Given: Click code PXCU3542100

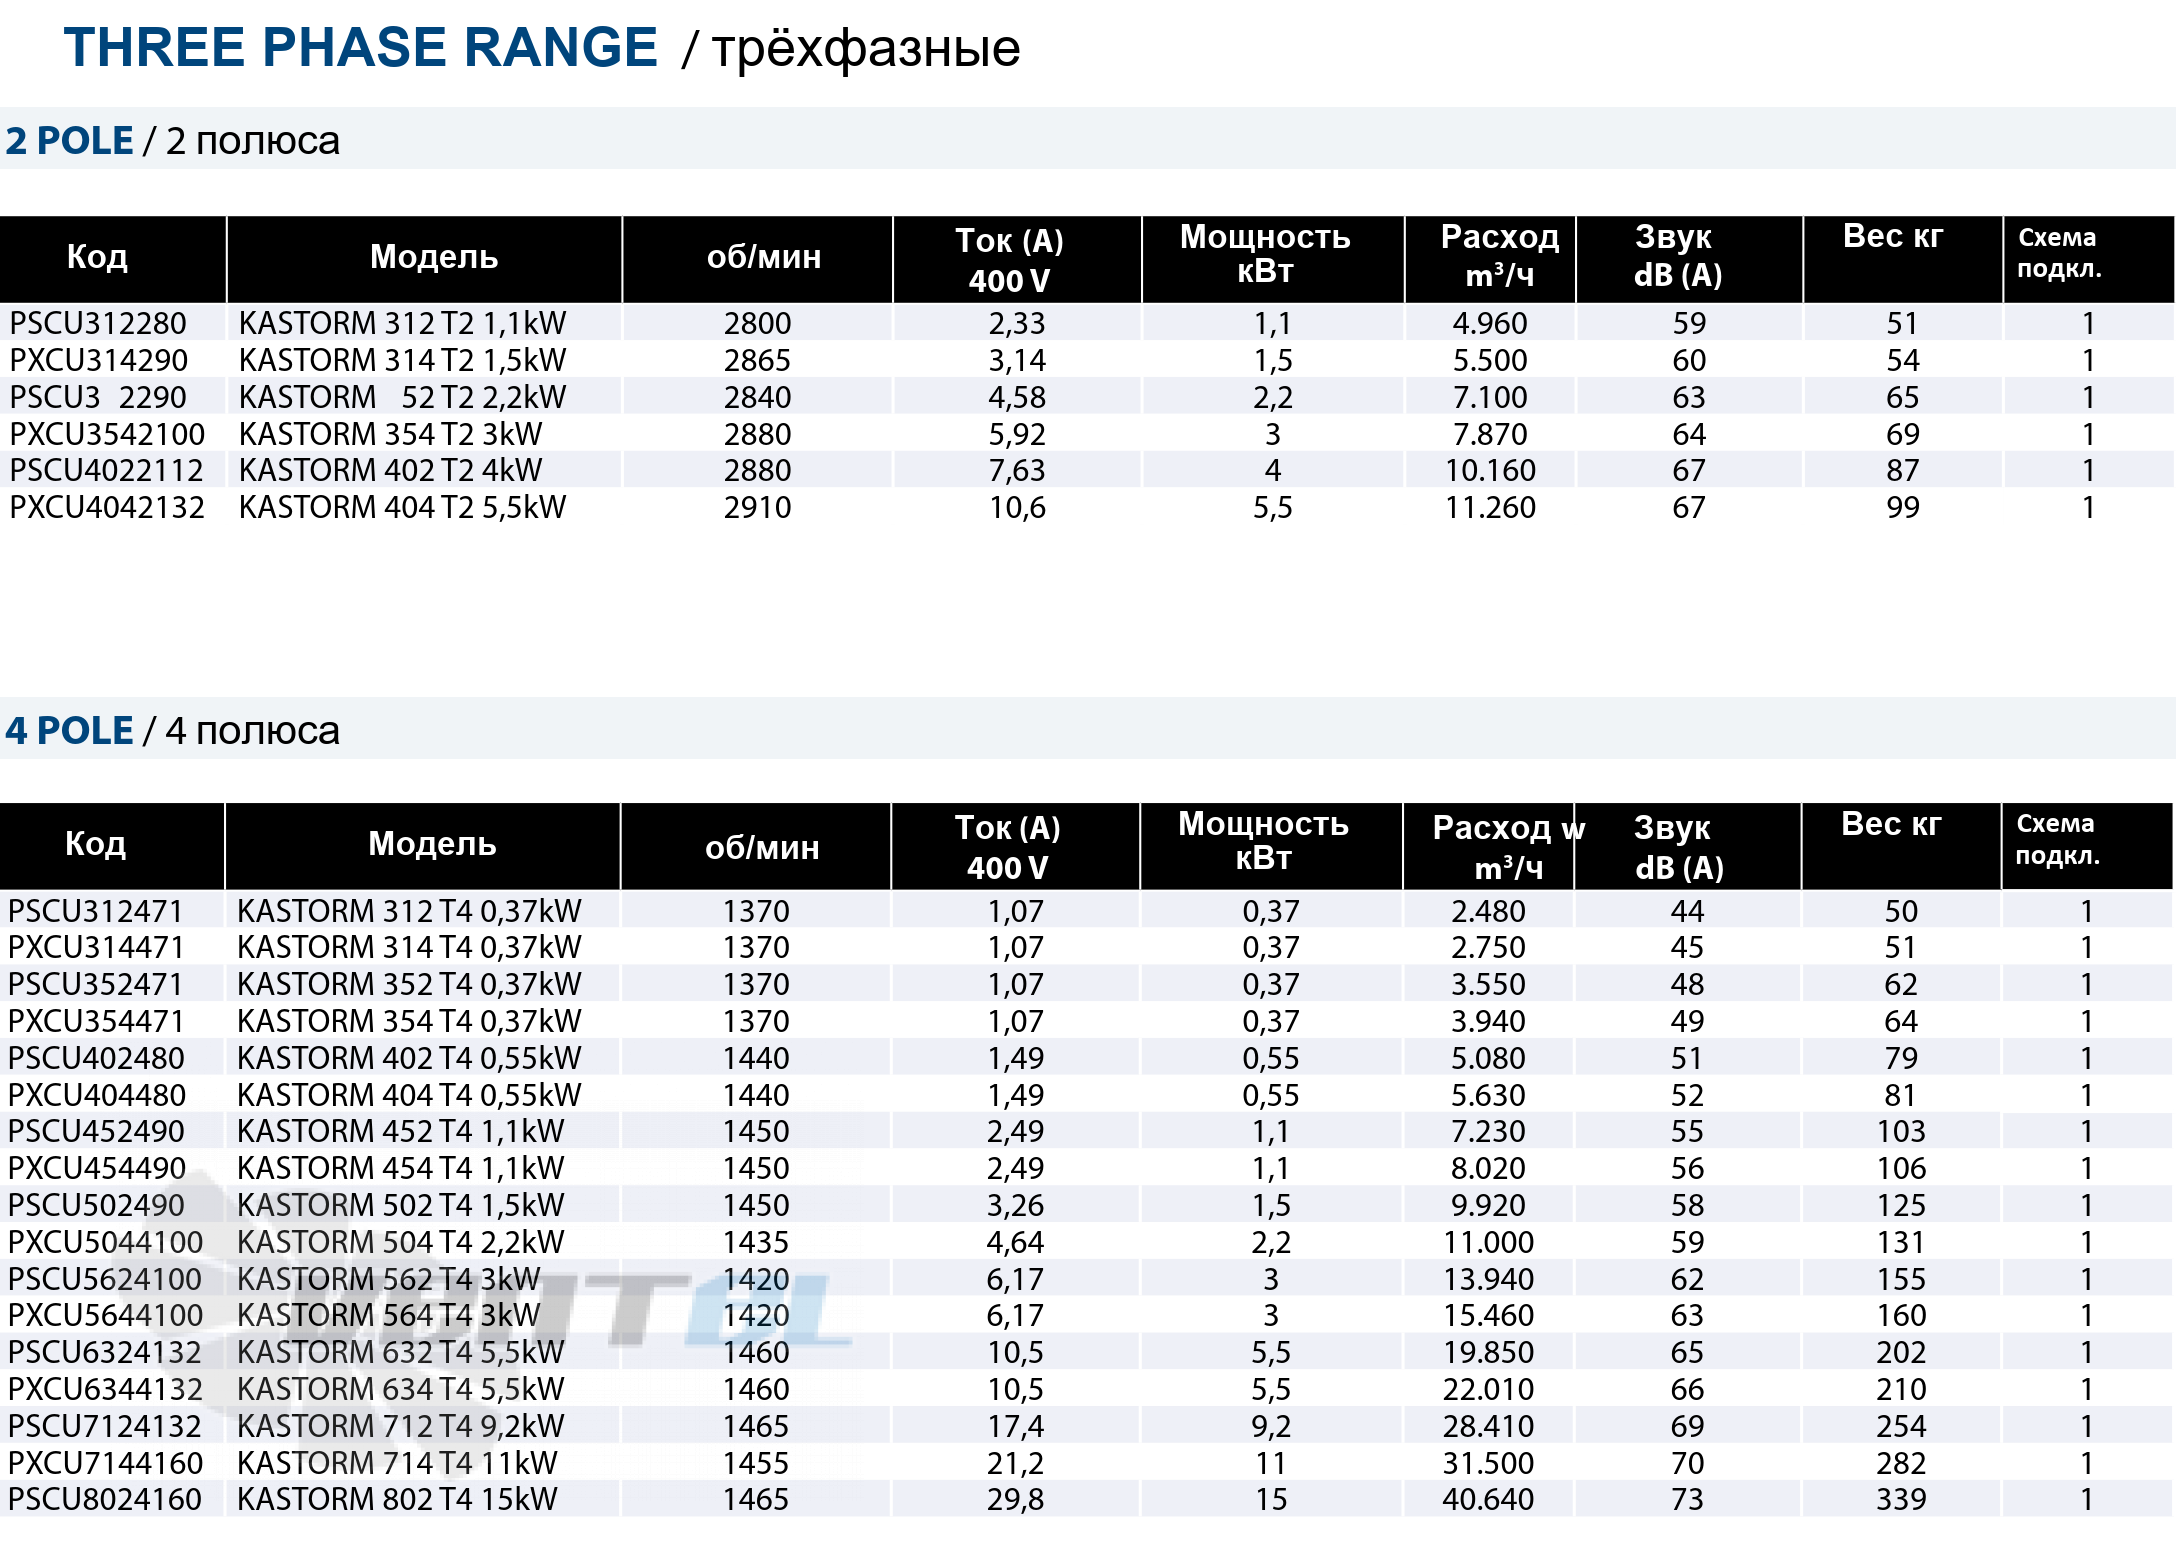Looking at the screenshot, I should click(107, 434).
